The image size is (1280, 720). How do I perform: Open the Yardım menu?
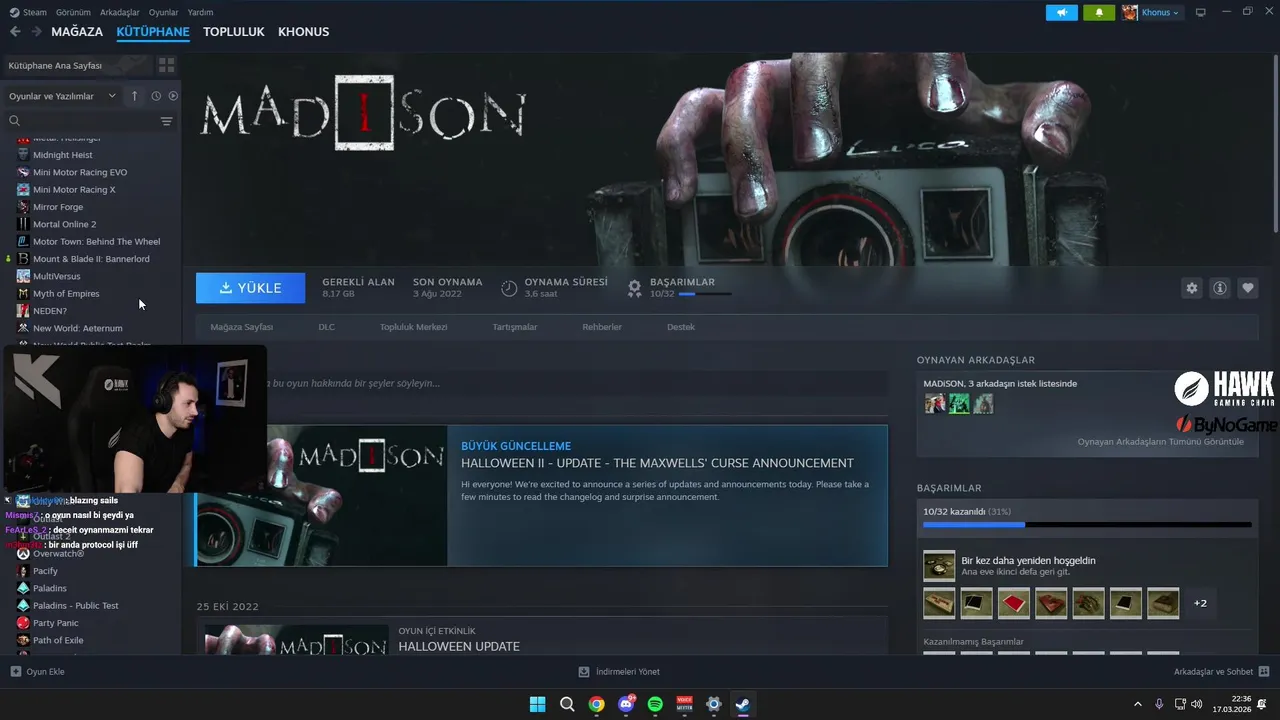pyautogui.click(x=200, y=12)
